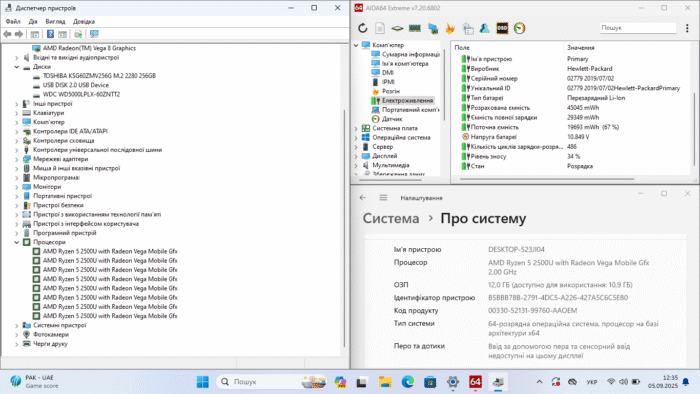
Task: Click the Device Manager vertical scrollbar
Action: click(344, 228)
